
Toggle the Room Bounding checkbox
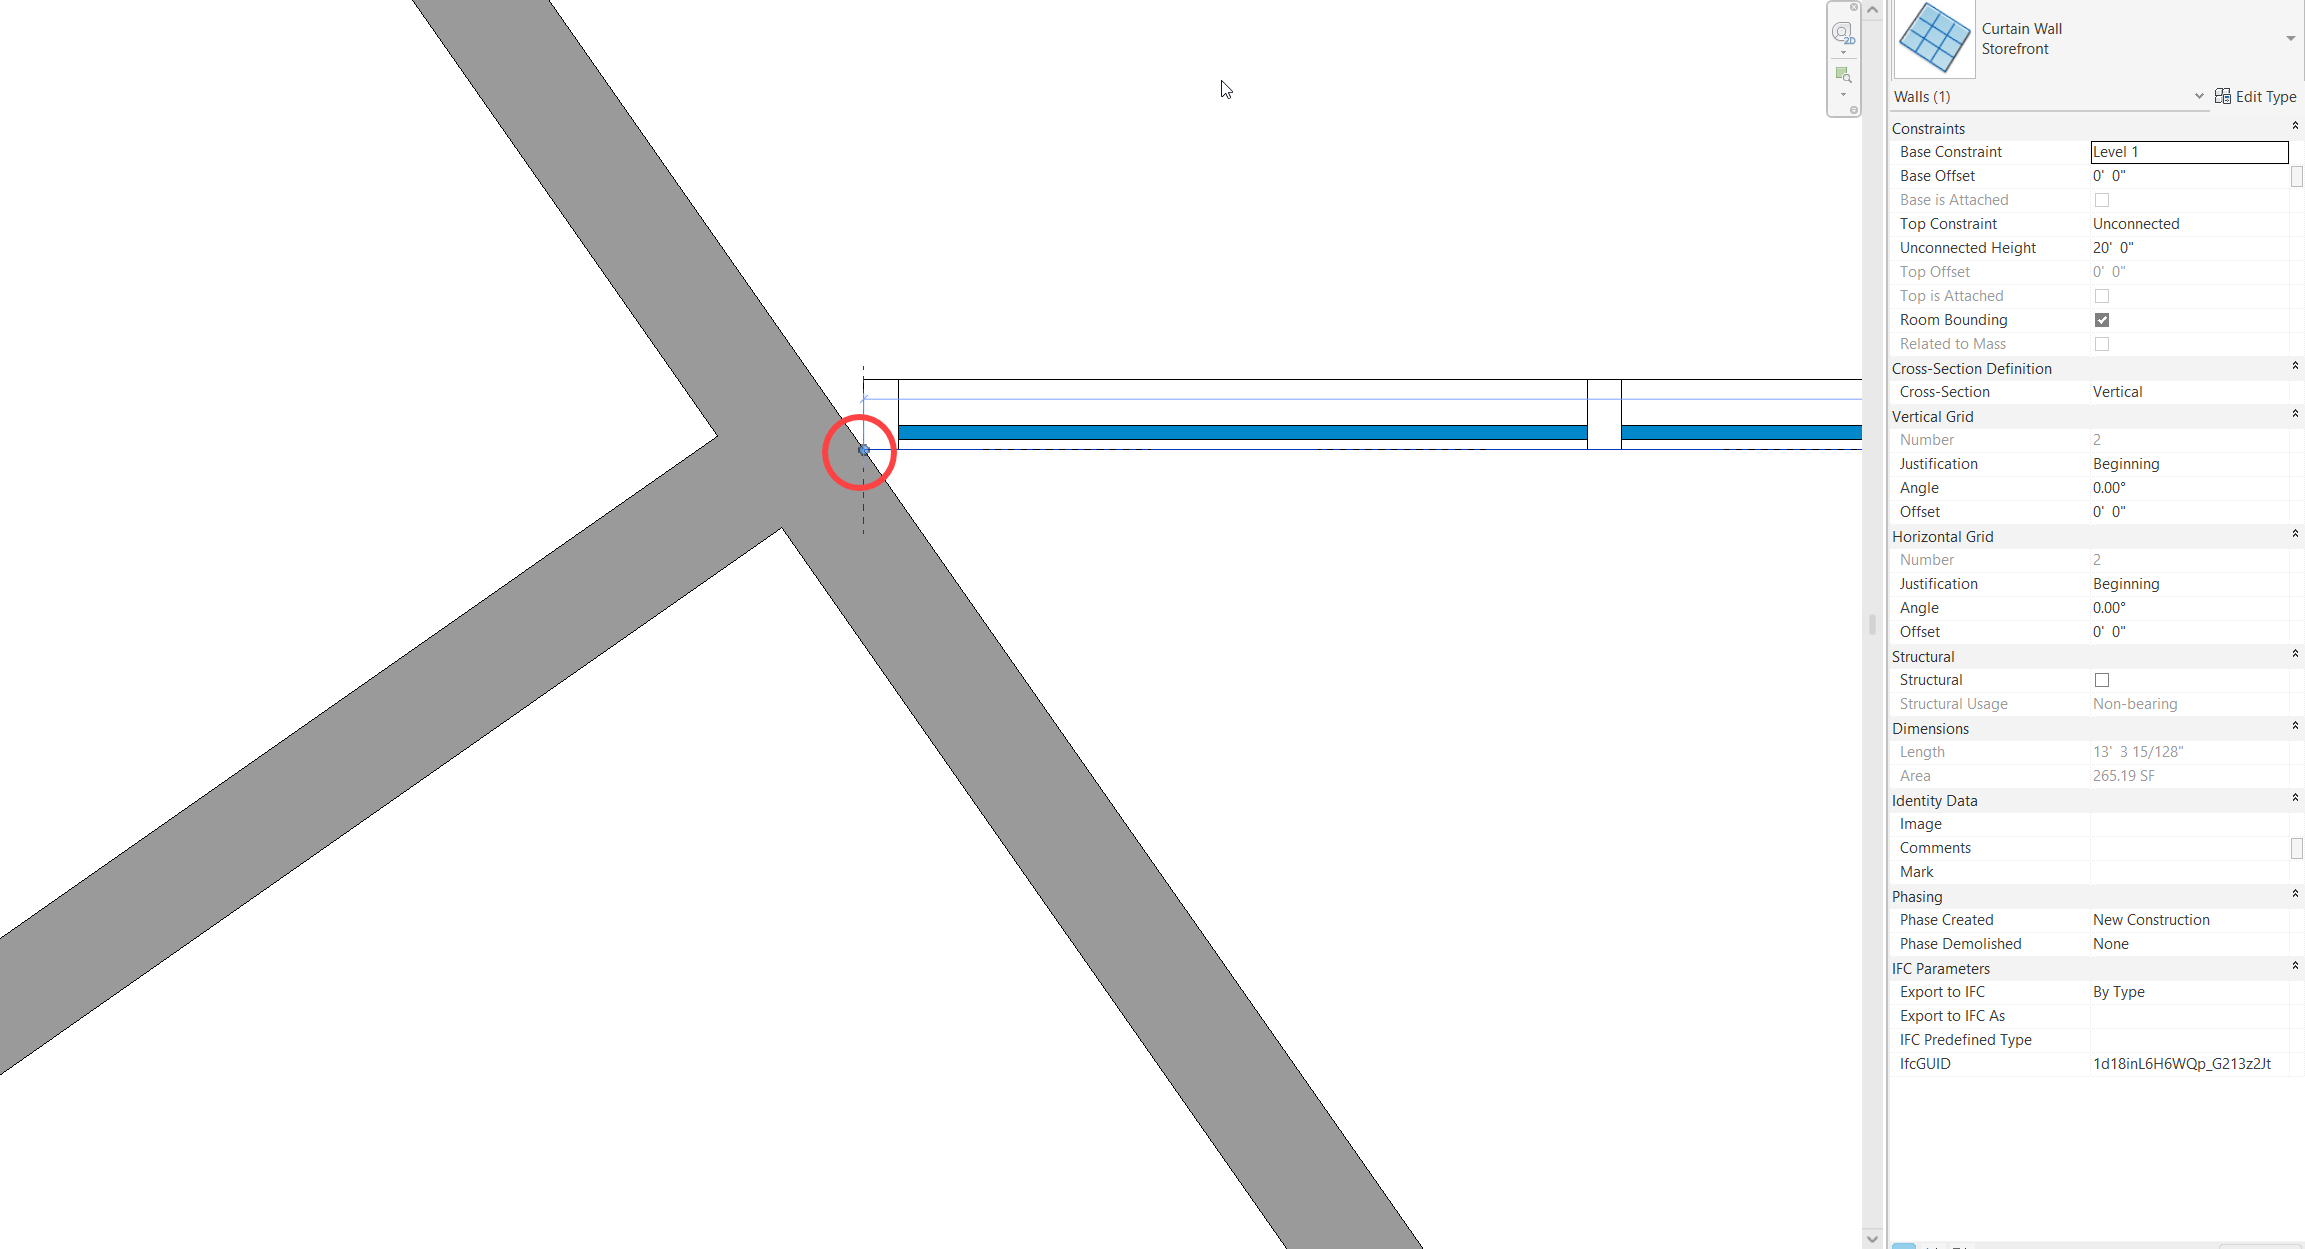[2100, 318]
